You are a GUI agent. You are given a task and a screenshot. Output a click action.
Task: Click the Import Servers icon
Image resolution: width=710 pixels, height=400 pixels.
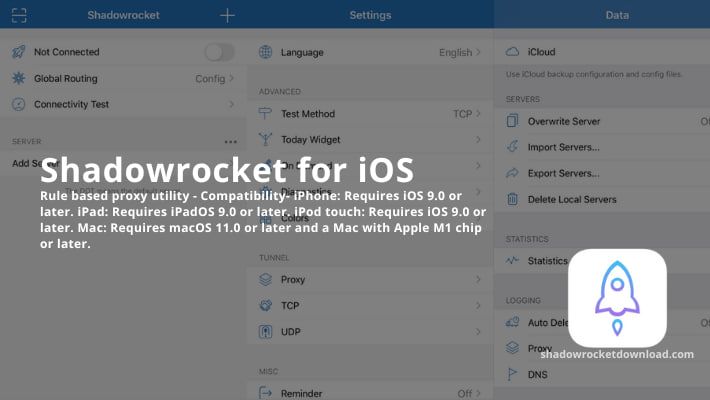pyautogui.click(x=512, y=147)
